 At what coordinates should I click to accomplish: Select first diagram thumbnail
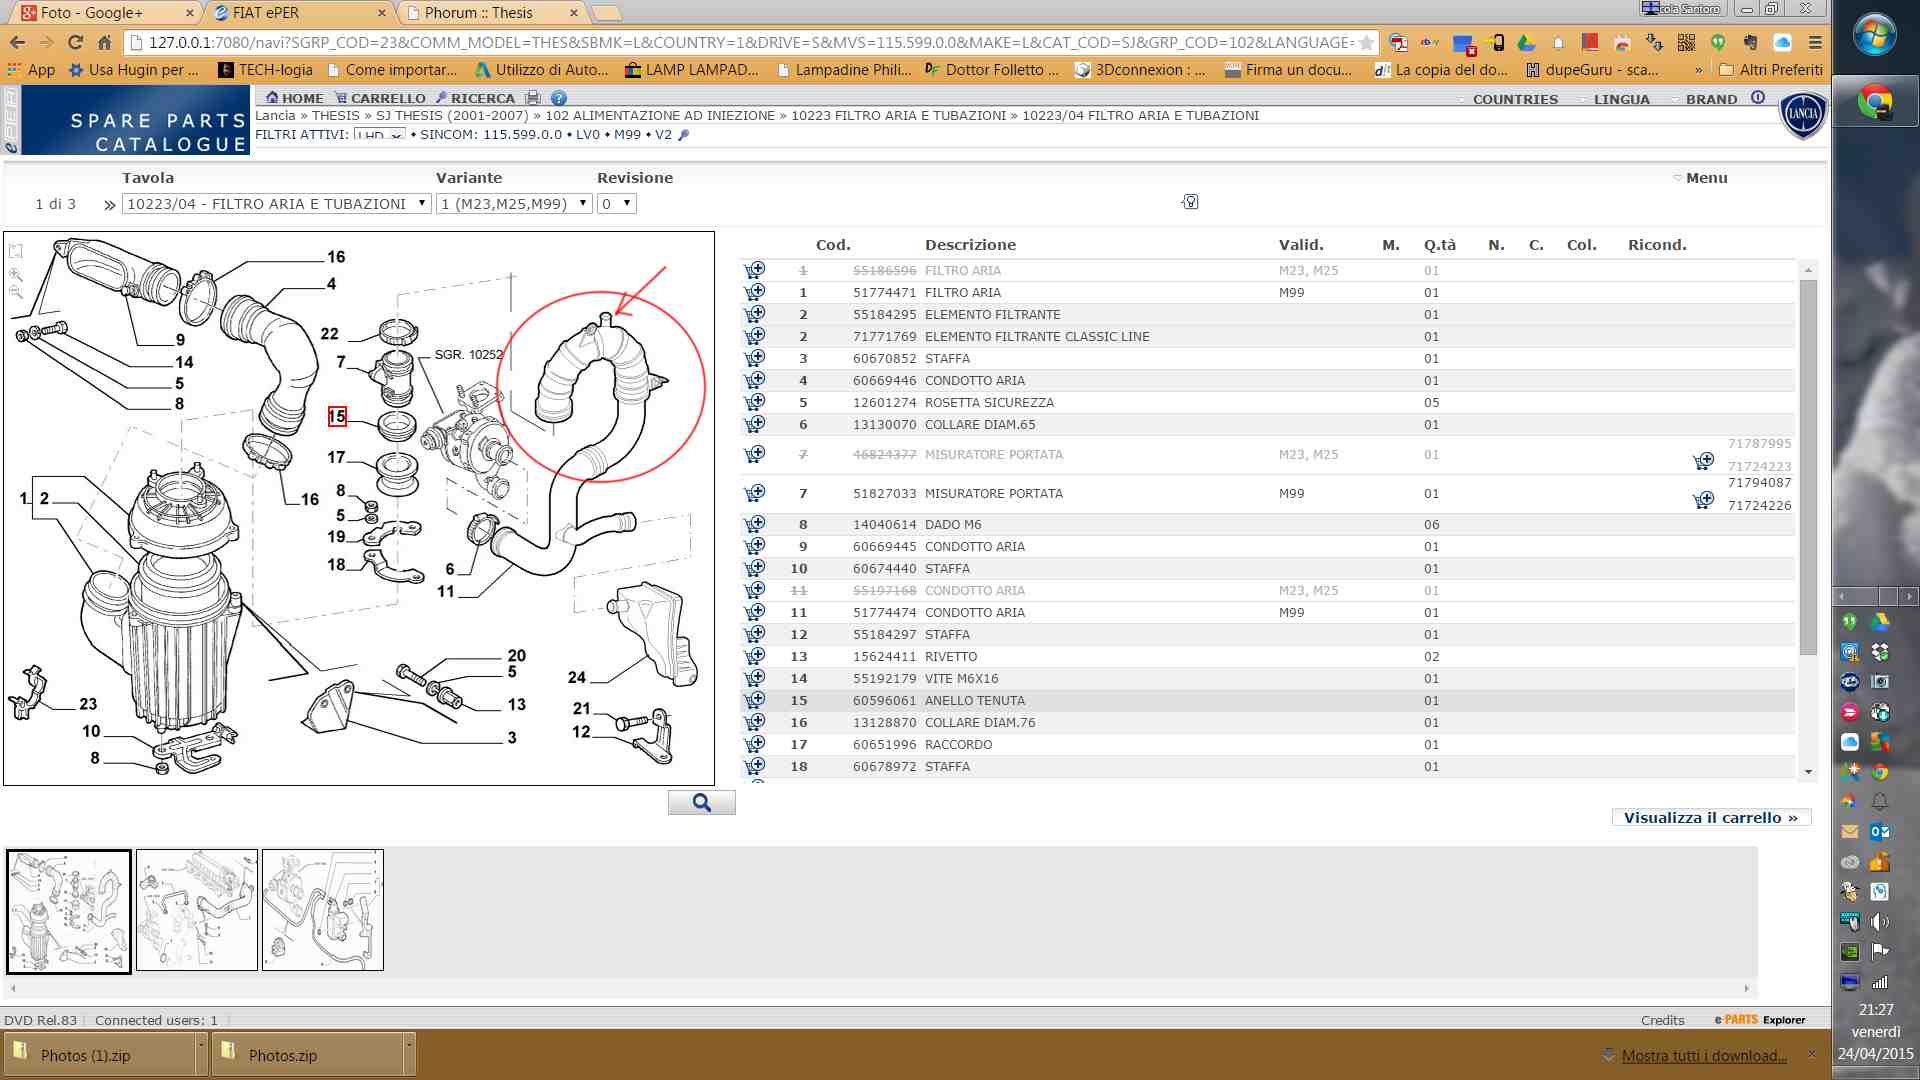(69, 911)
